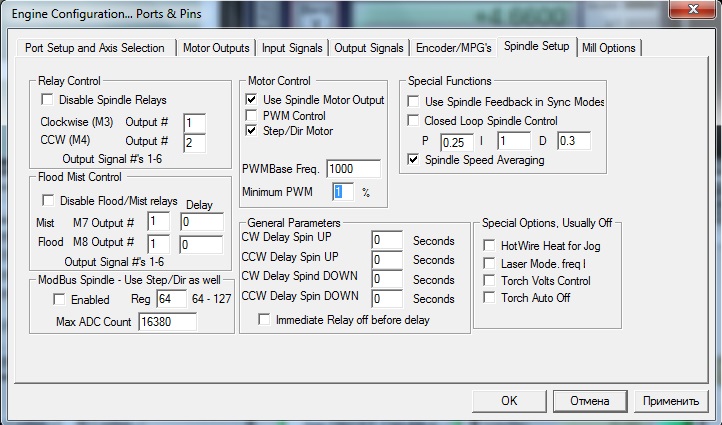This screenshot has width=722, height=425.
Task: Toggle Use Spindle Motor Output checkbox
Action: tap(251, 100)
